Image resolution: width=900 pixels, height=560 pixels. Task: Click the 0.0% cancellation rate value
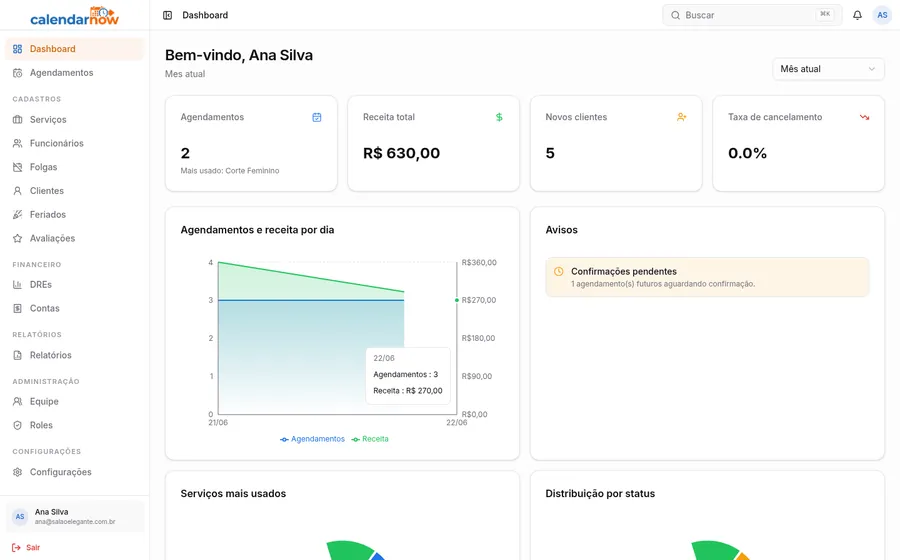coord(747,153)
